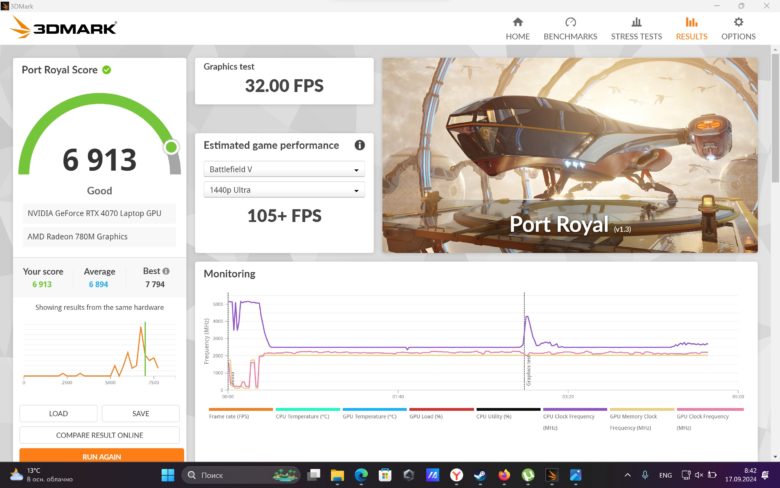
Task: Click the taskbar search box Поиск
Action: (x=241, y=476)
